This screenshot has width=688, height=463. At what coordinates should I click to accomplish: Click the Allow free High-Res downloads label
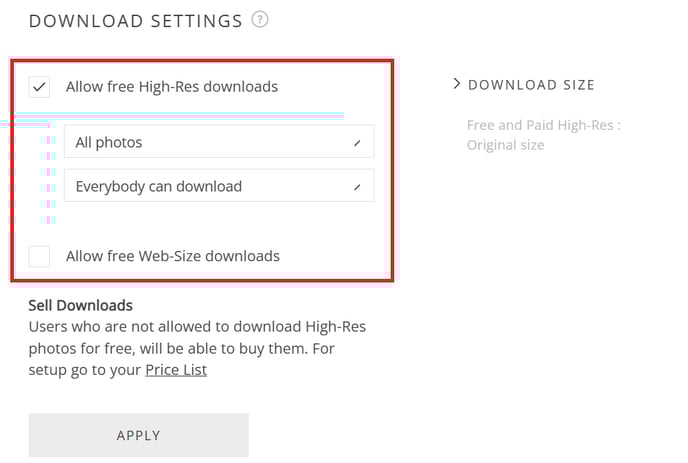pos(172,87)
